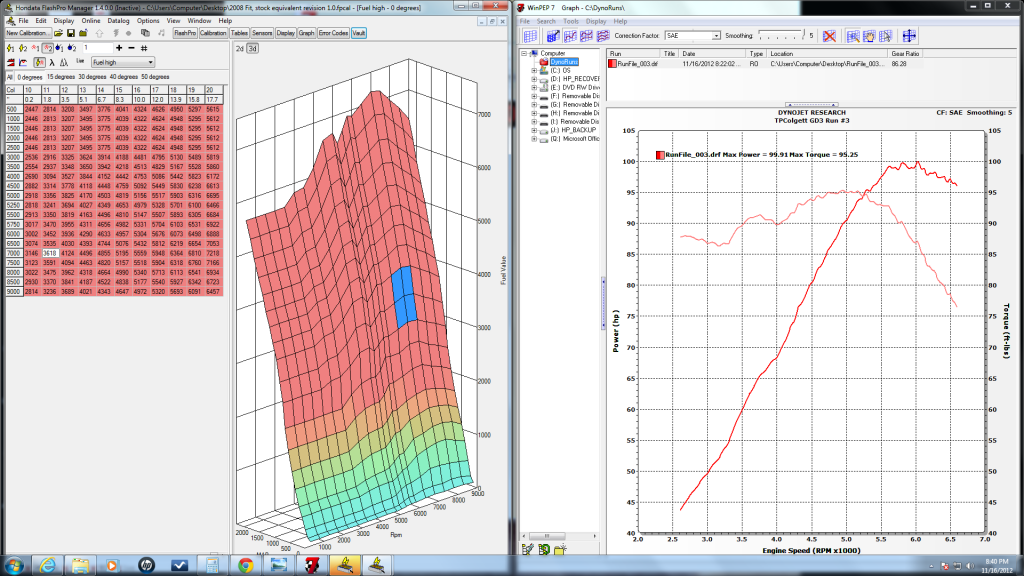Switch graph to 3d view
The height and width of the screenshot is (576, 1024).
click(252, 49)
